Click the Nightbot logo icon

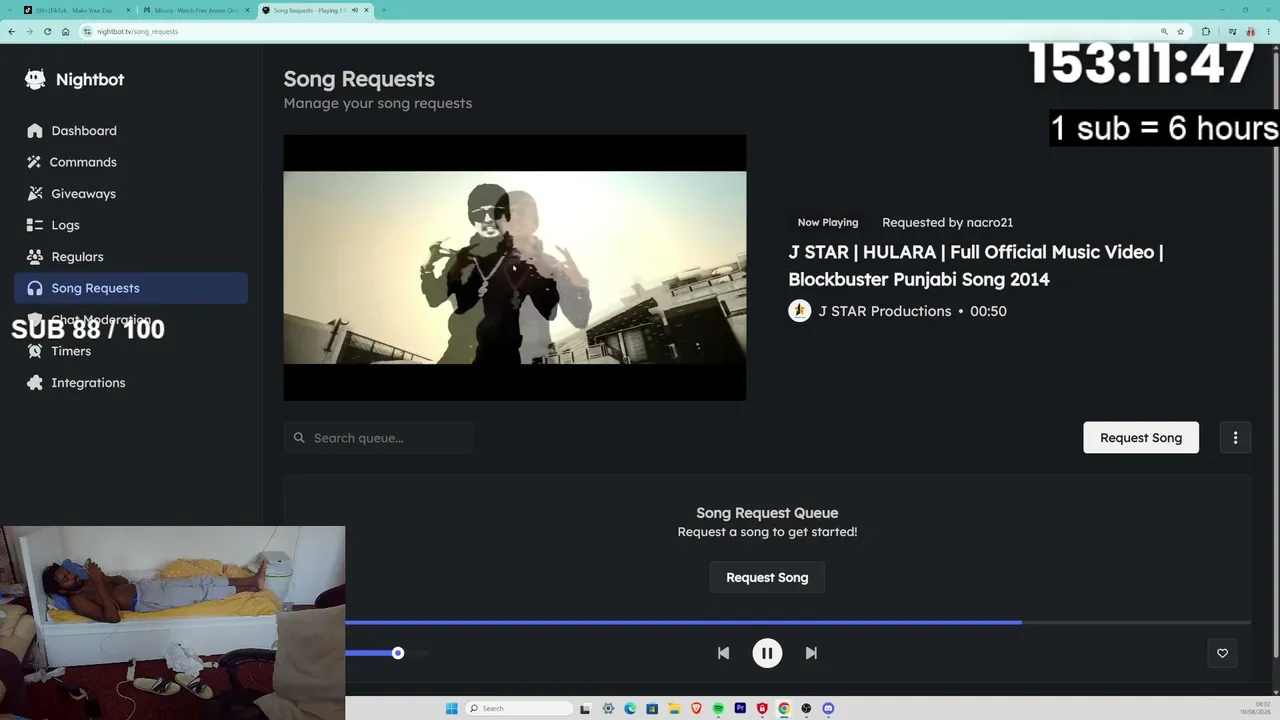click(x=35, y=79)
